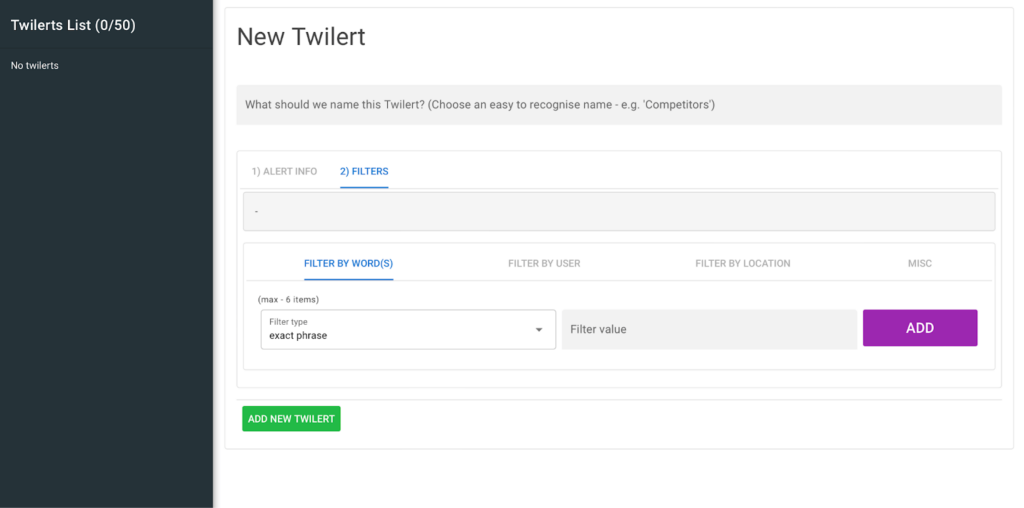Click the New Twilert page heading
The height and width of the screenshot is (508, 1024).
pyautogui.click(x=301, y=37)
